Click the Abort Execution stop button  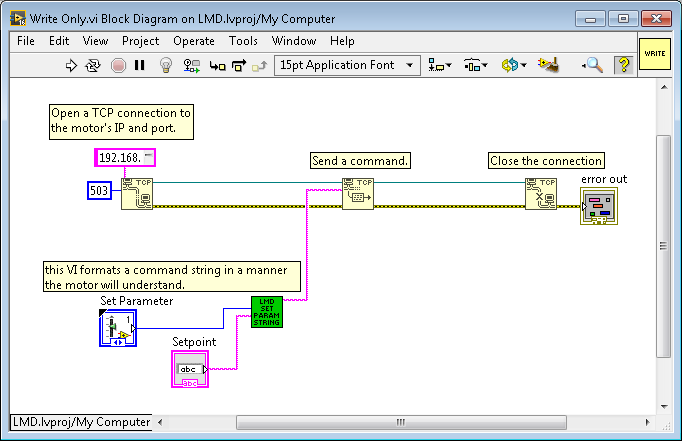click(118, 66)
